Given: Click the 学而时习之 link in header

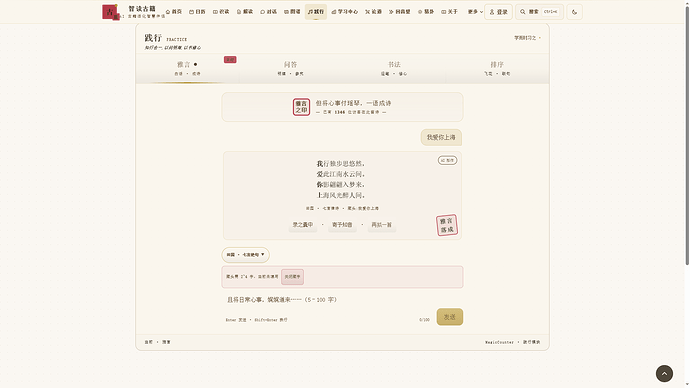Looking at the screenshot, I should tap(527, 38).
